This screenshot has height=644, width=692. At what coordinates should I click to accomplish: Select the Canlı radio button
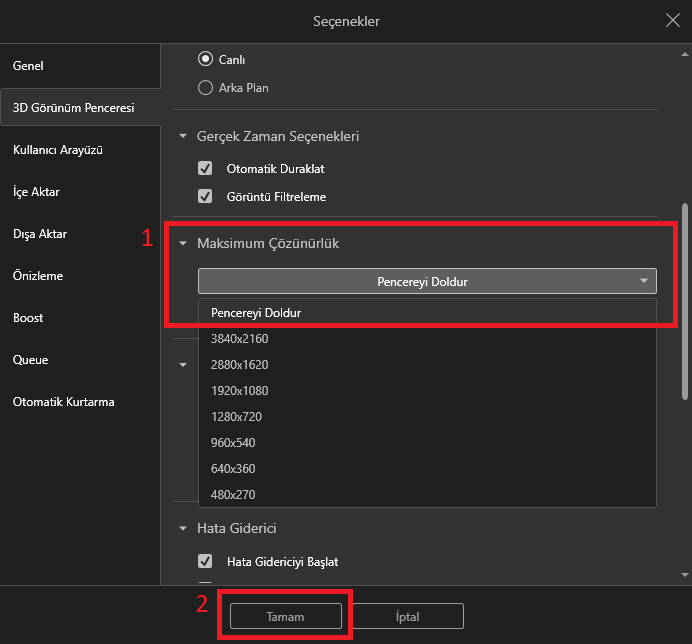pyautogui.click(x=206, y=60)
